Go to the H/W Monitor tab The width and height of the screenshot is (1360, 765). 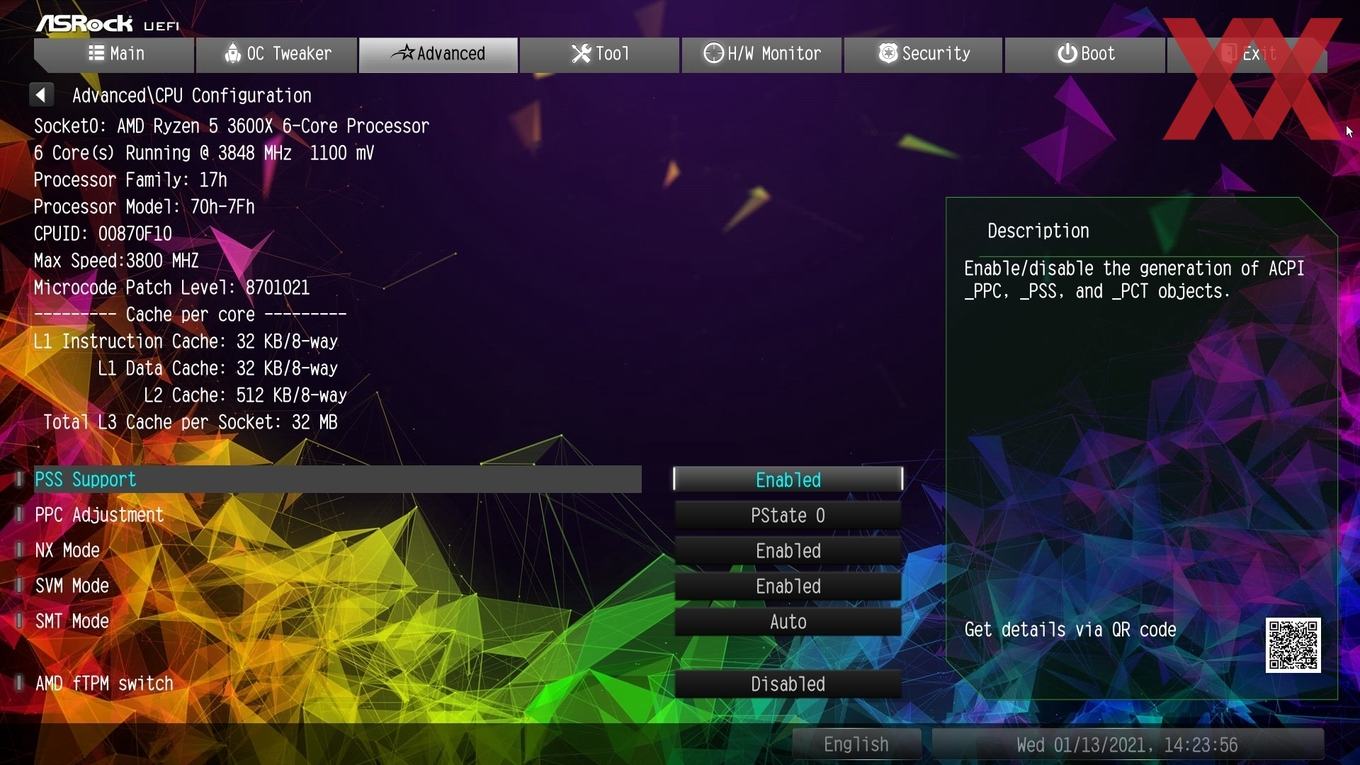[762, 54]
